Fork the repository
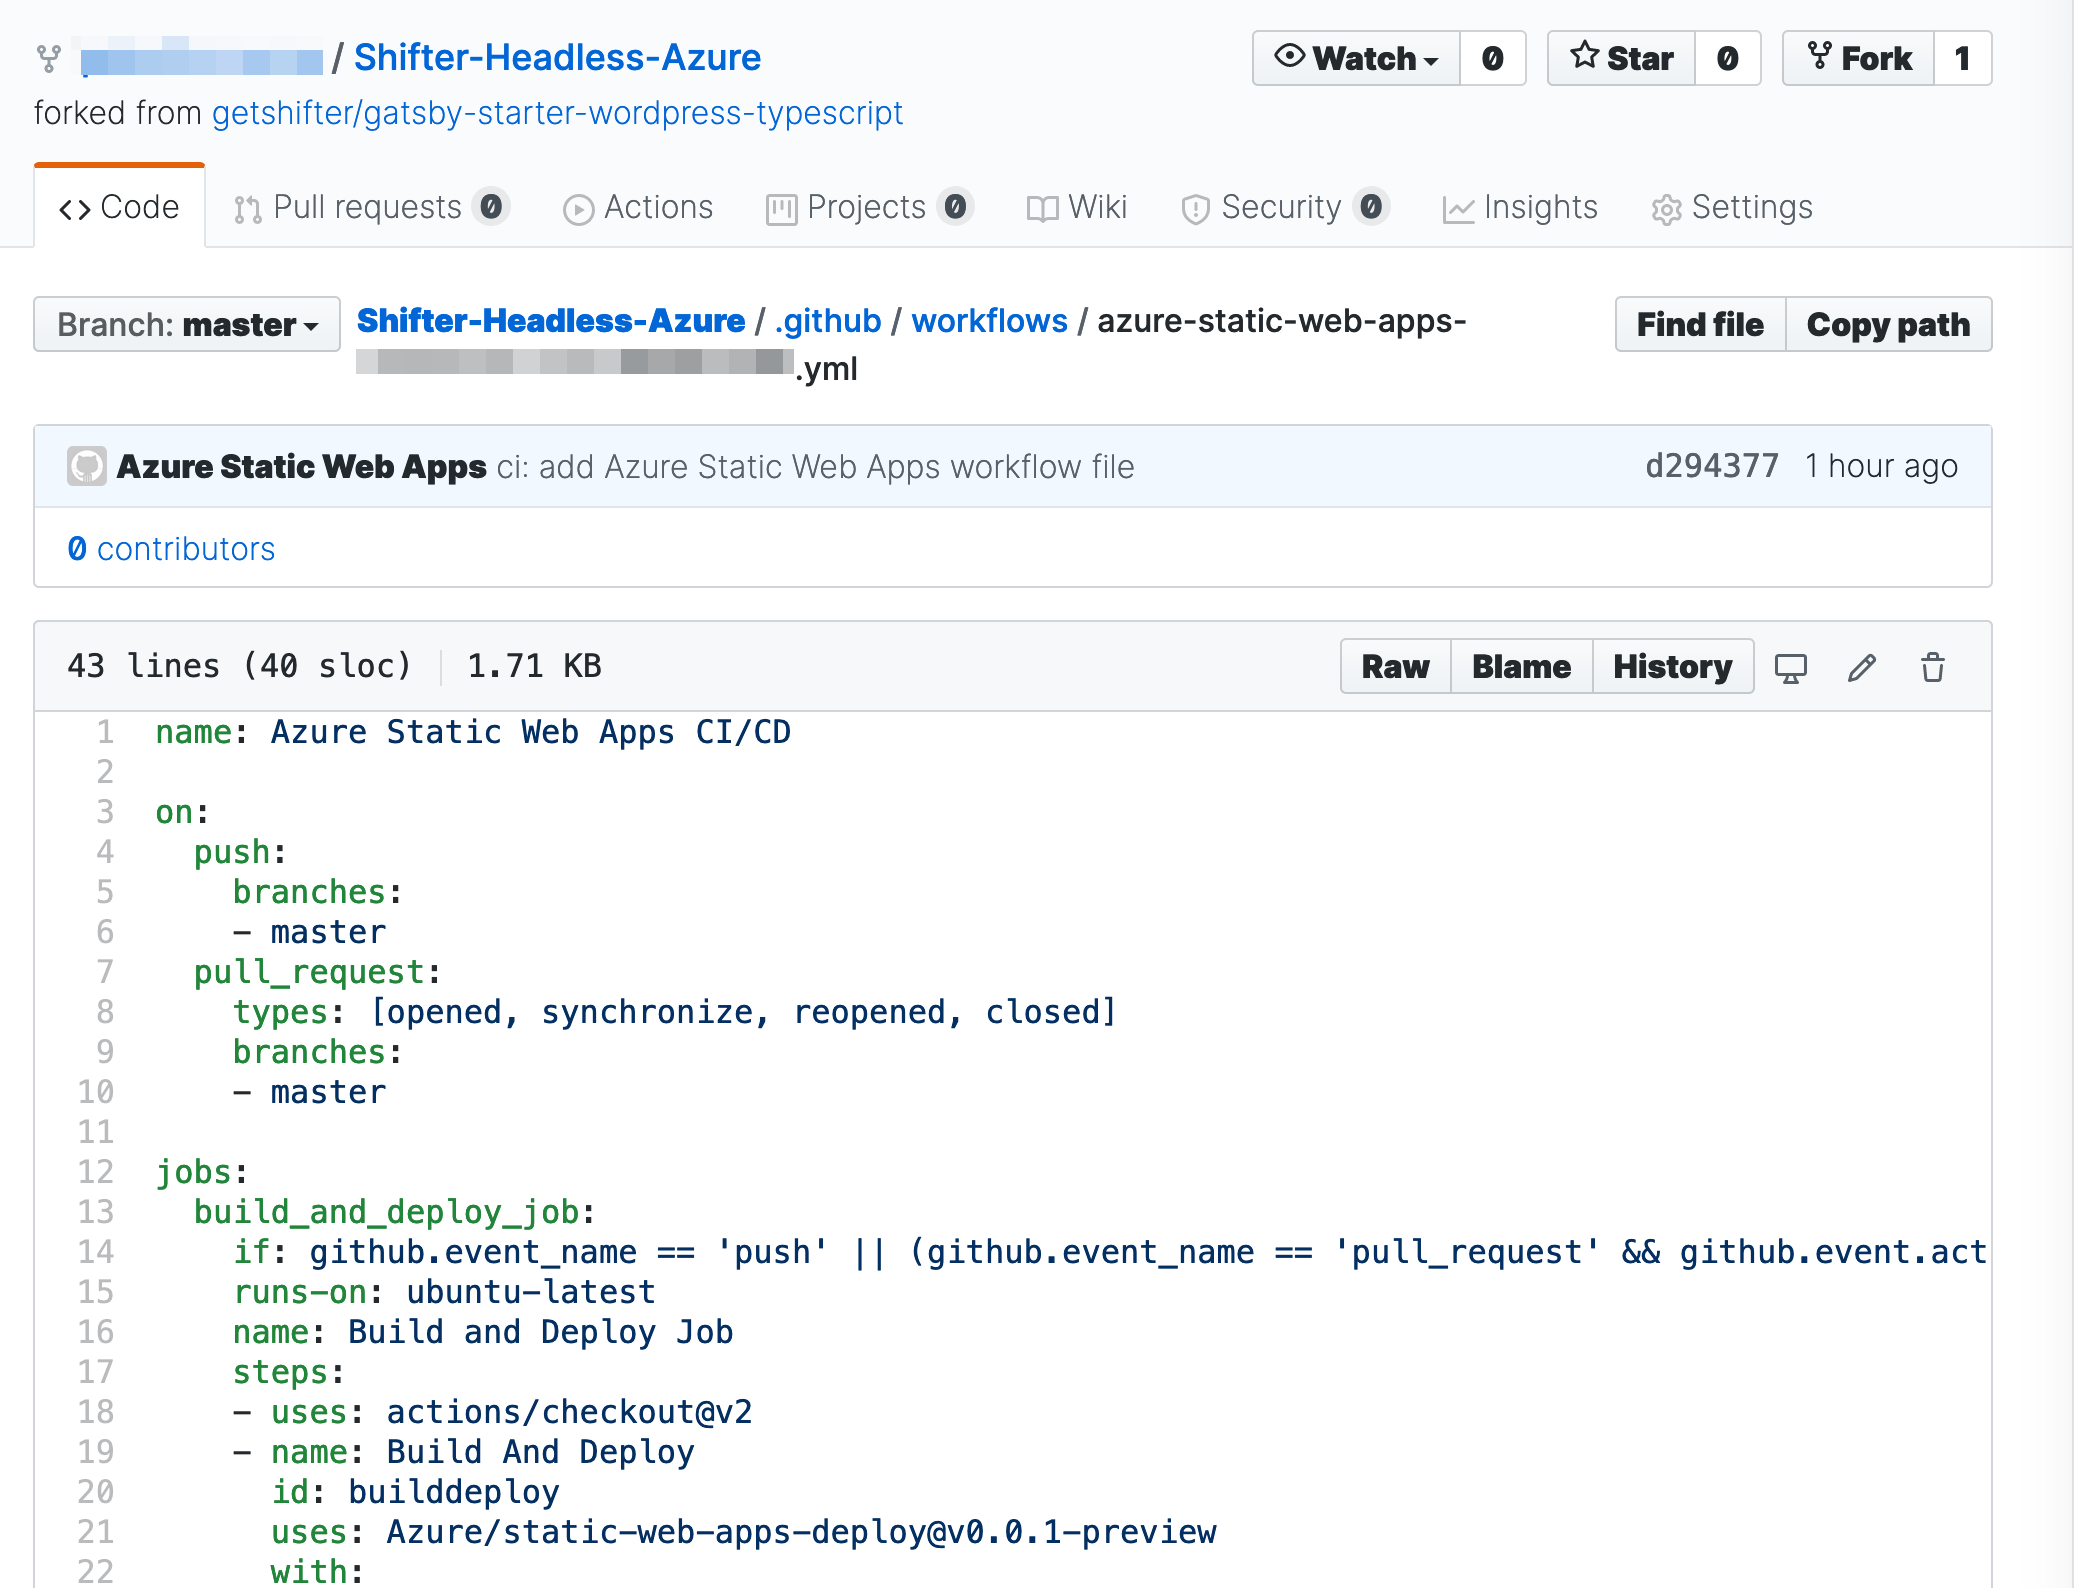This screenshot has width=2074, height=1588. [x=1858, y=58]
